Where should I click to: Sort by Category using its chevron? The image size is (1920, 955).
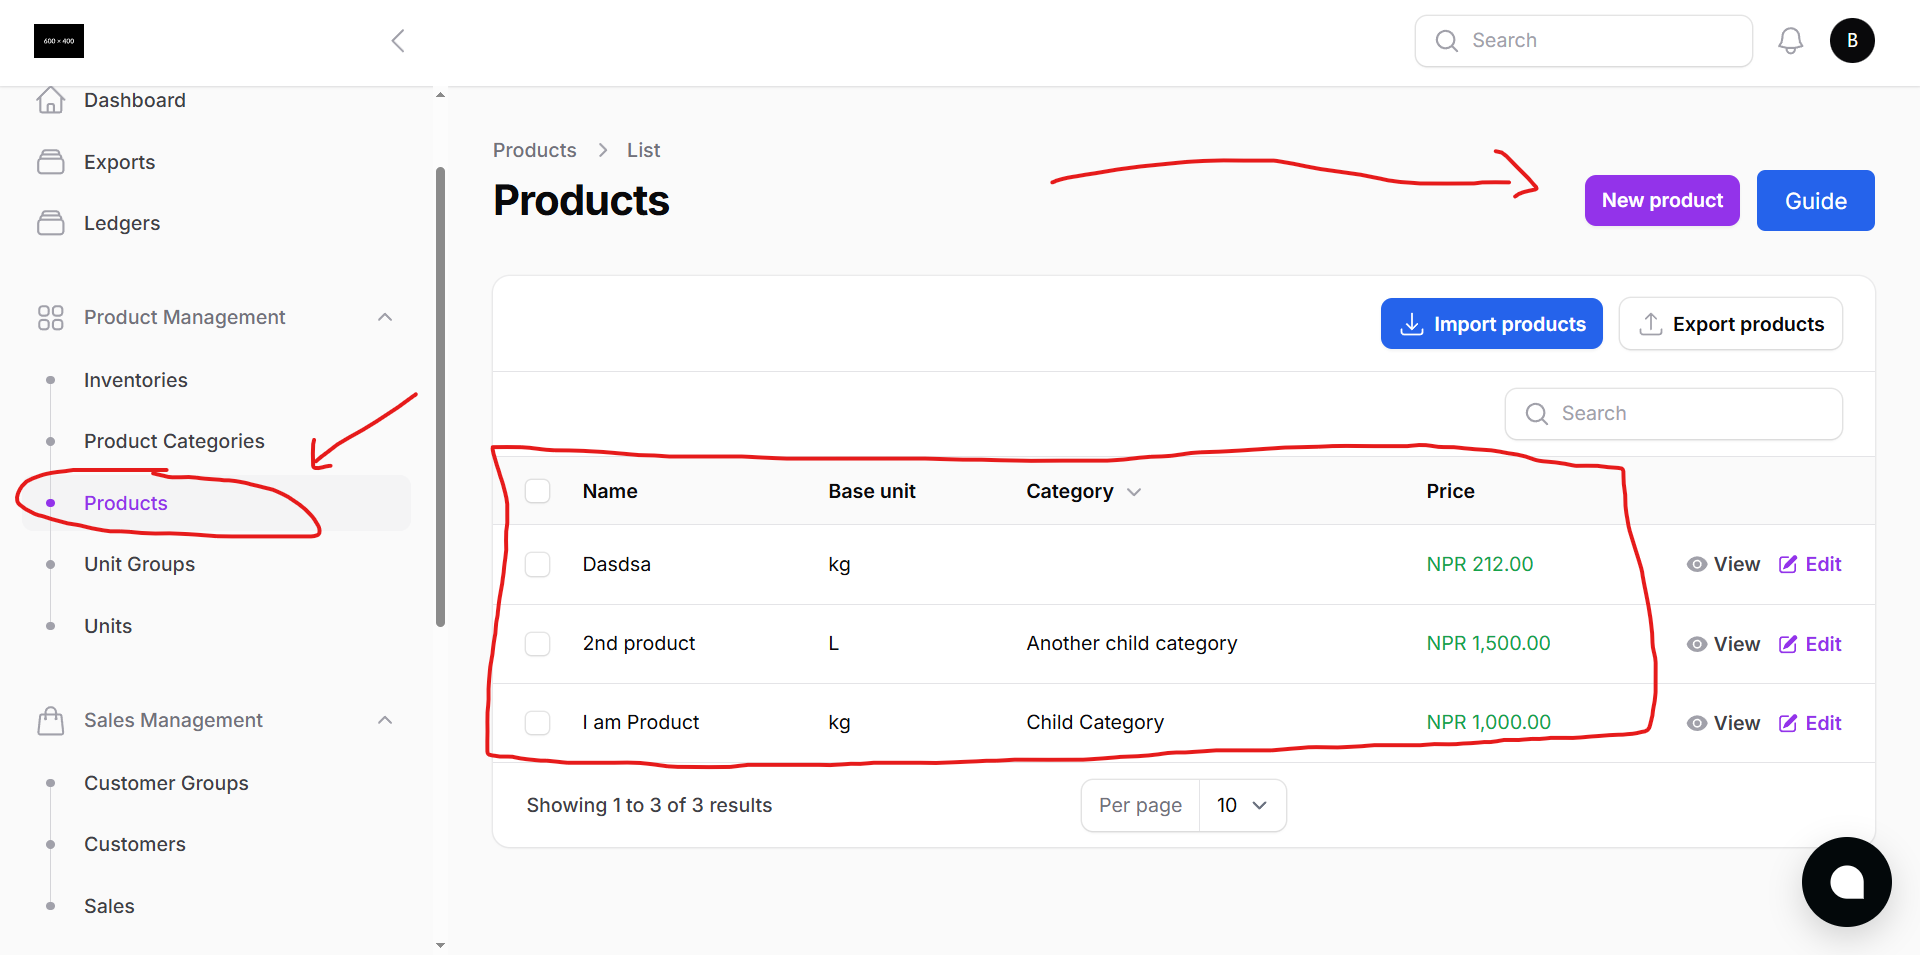1134,491
